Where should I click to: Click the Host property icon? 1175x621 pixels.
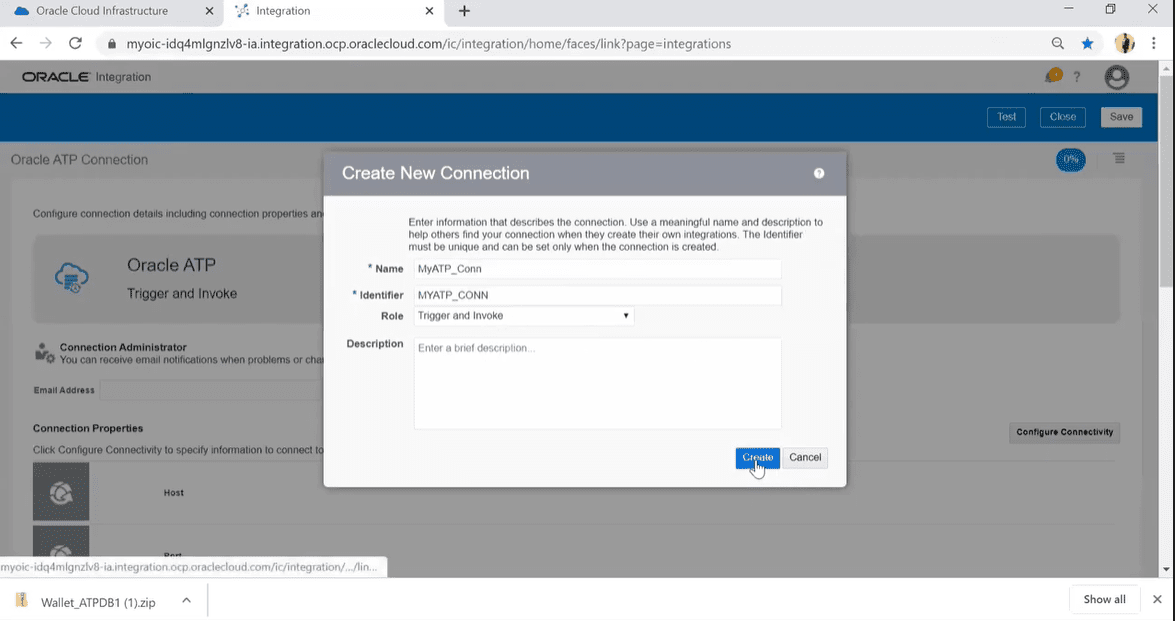[61, 491]
